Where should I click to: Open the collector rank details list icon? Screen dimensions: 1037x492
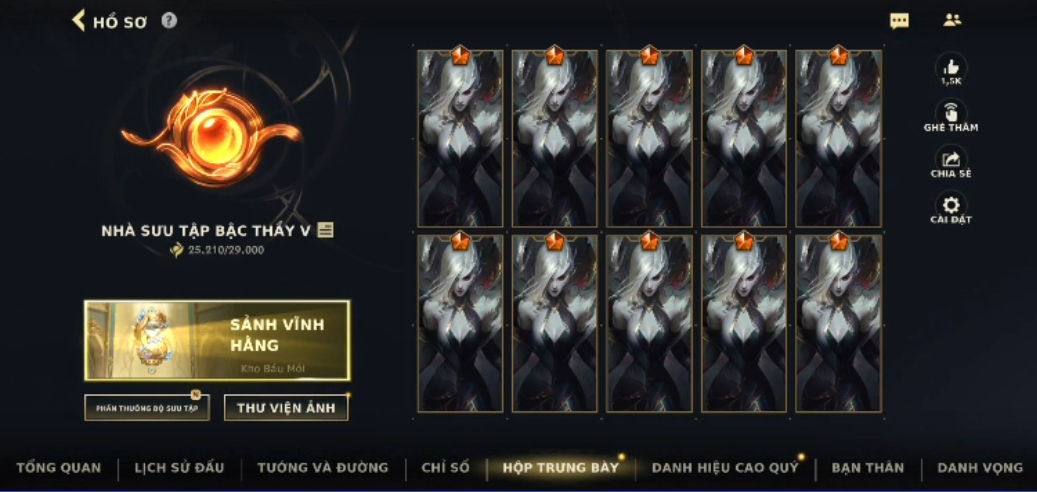(325, 230)
